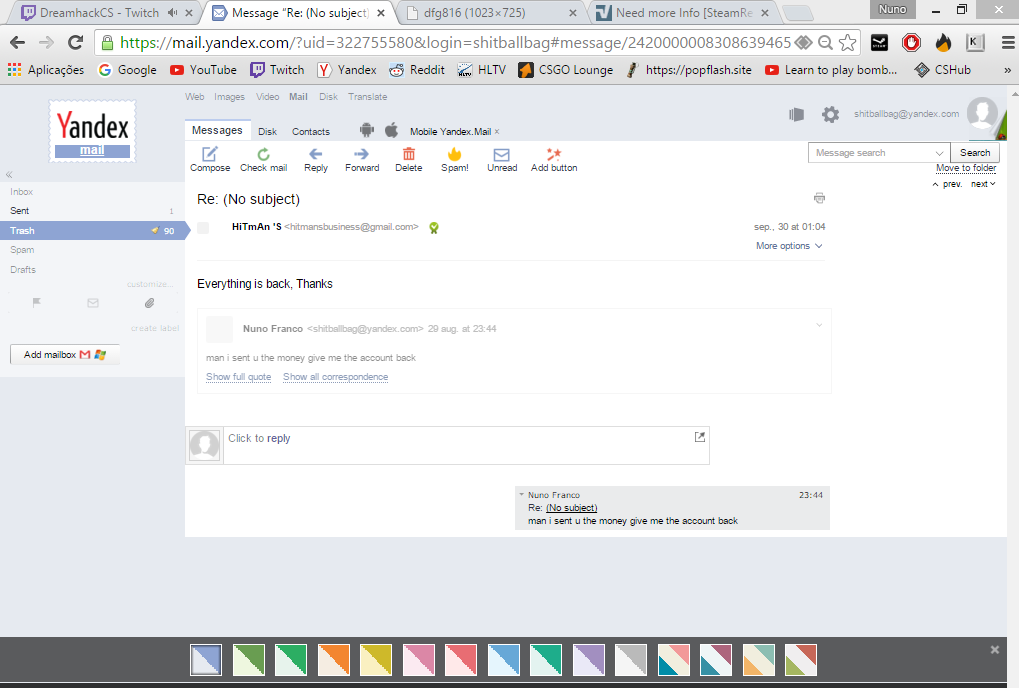Viewport: 1019px width, 688px height.
Task: Print the email using printer icon
Action: (819, 198)
